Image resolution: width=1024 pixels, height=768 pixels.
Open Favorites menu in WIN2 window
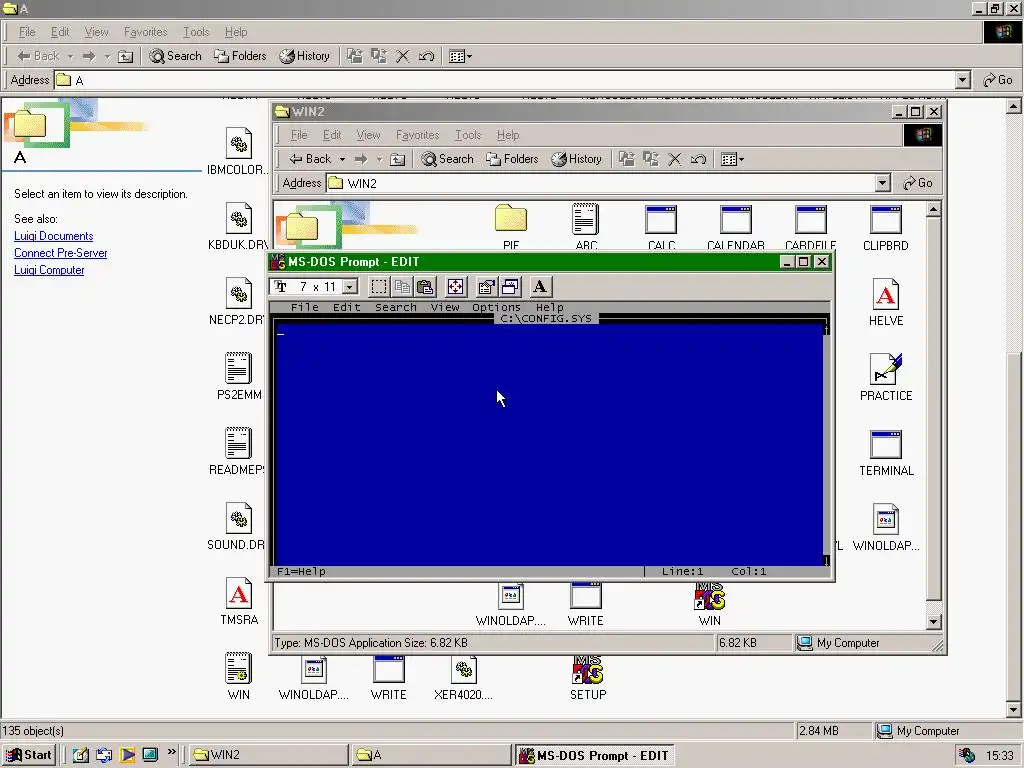[x=417, y=135]
